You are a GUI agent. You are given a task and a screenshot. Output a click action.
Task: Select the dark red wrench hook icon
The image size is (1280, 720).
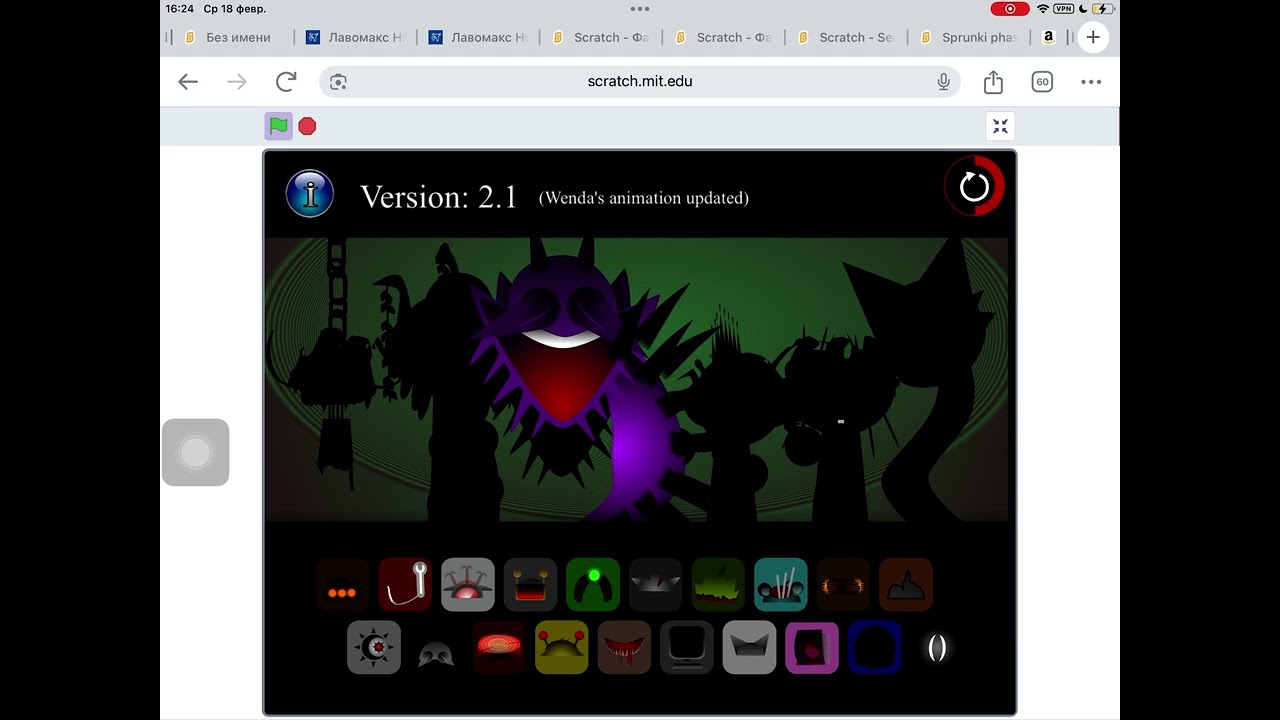coord(405,585)
